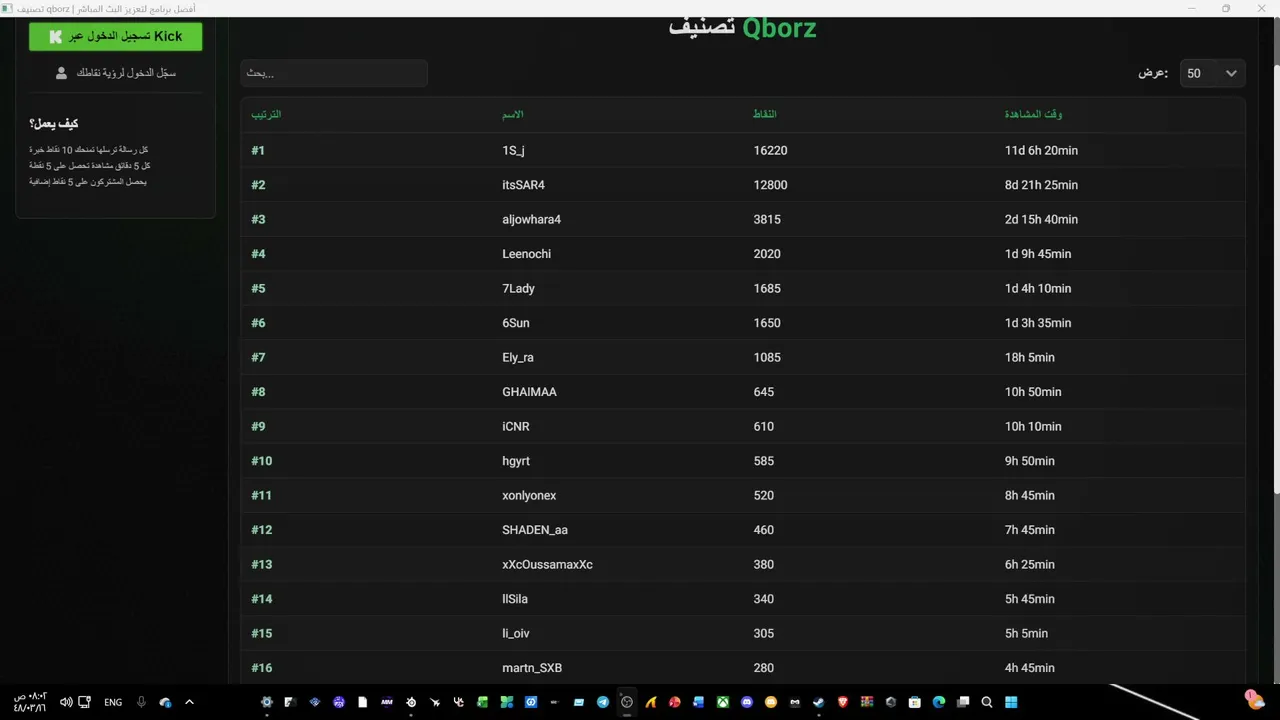Select the username Ely_ra
This screenshot has height=720, width=1280.
[518, 357]
